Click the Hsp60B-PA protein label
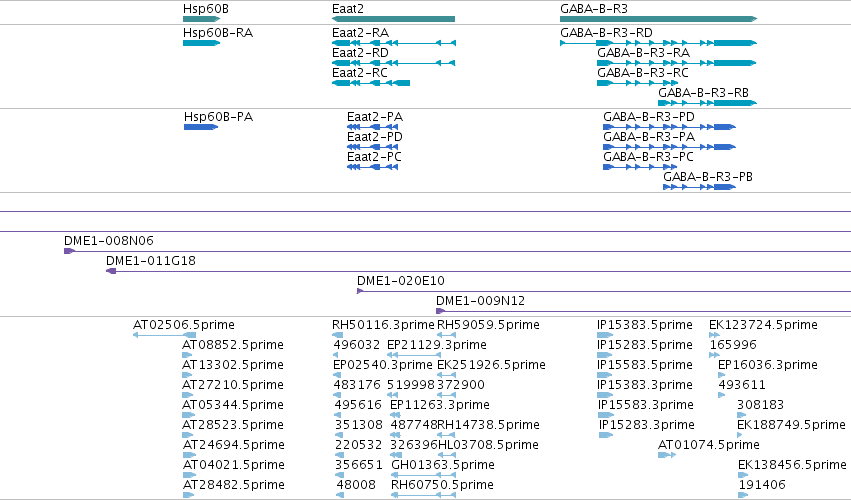The height and width of the screenshot is (500, 851). pos(218,117)
